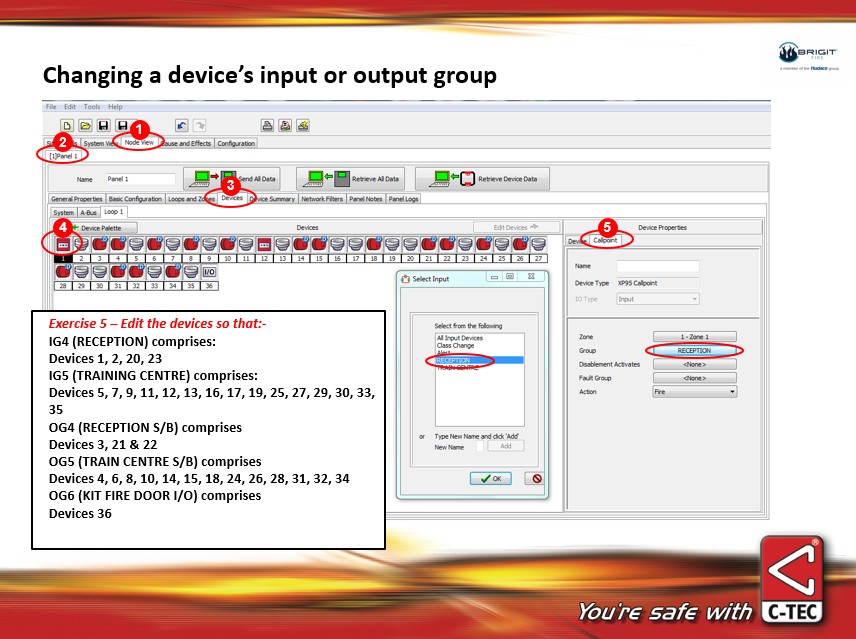Open the Tools menu
Screen dimensions: 856x639
click(92, 106)
